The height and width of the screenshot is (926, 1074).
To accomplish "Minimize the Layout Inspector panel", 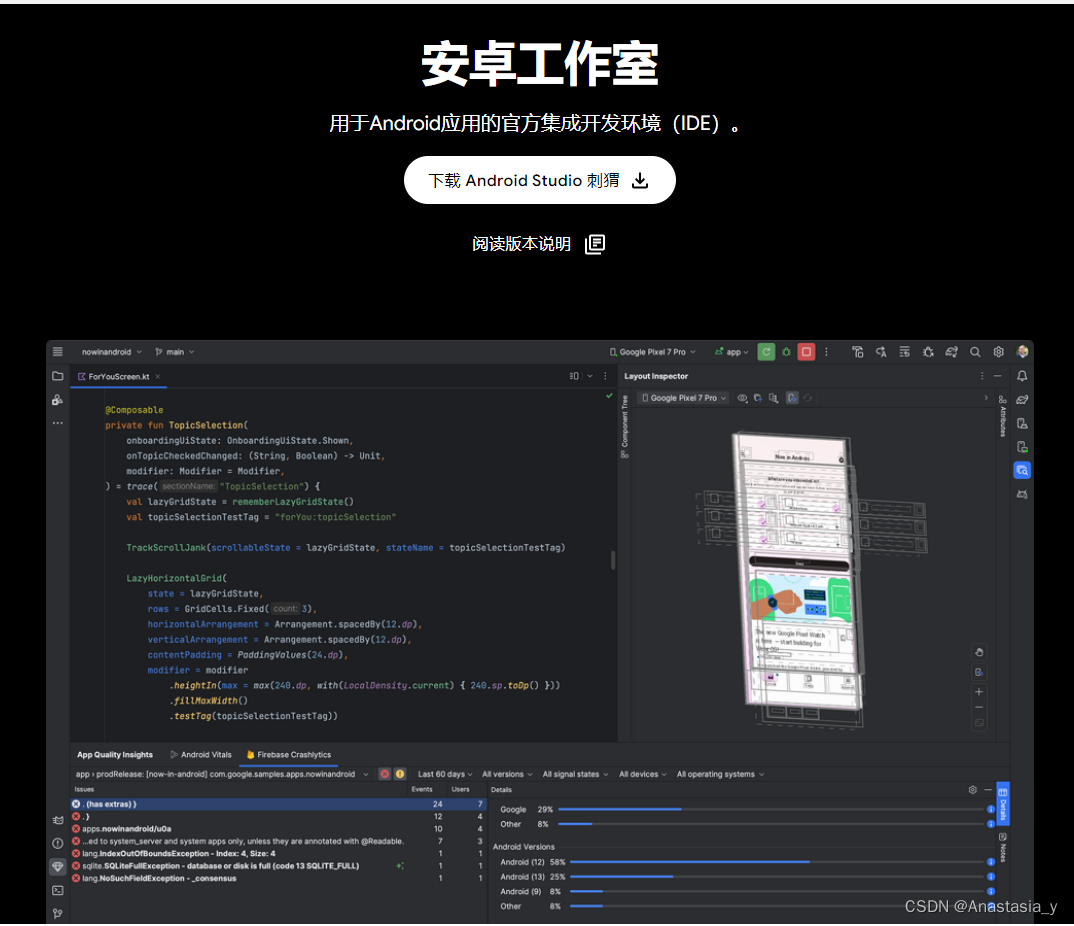I will pyautogui.click(x=997, y=376).
